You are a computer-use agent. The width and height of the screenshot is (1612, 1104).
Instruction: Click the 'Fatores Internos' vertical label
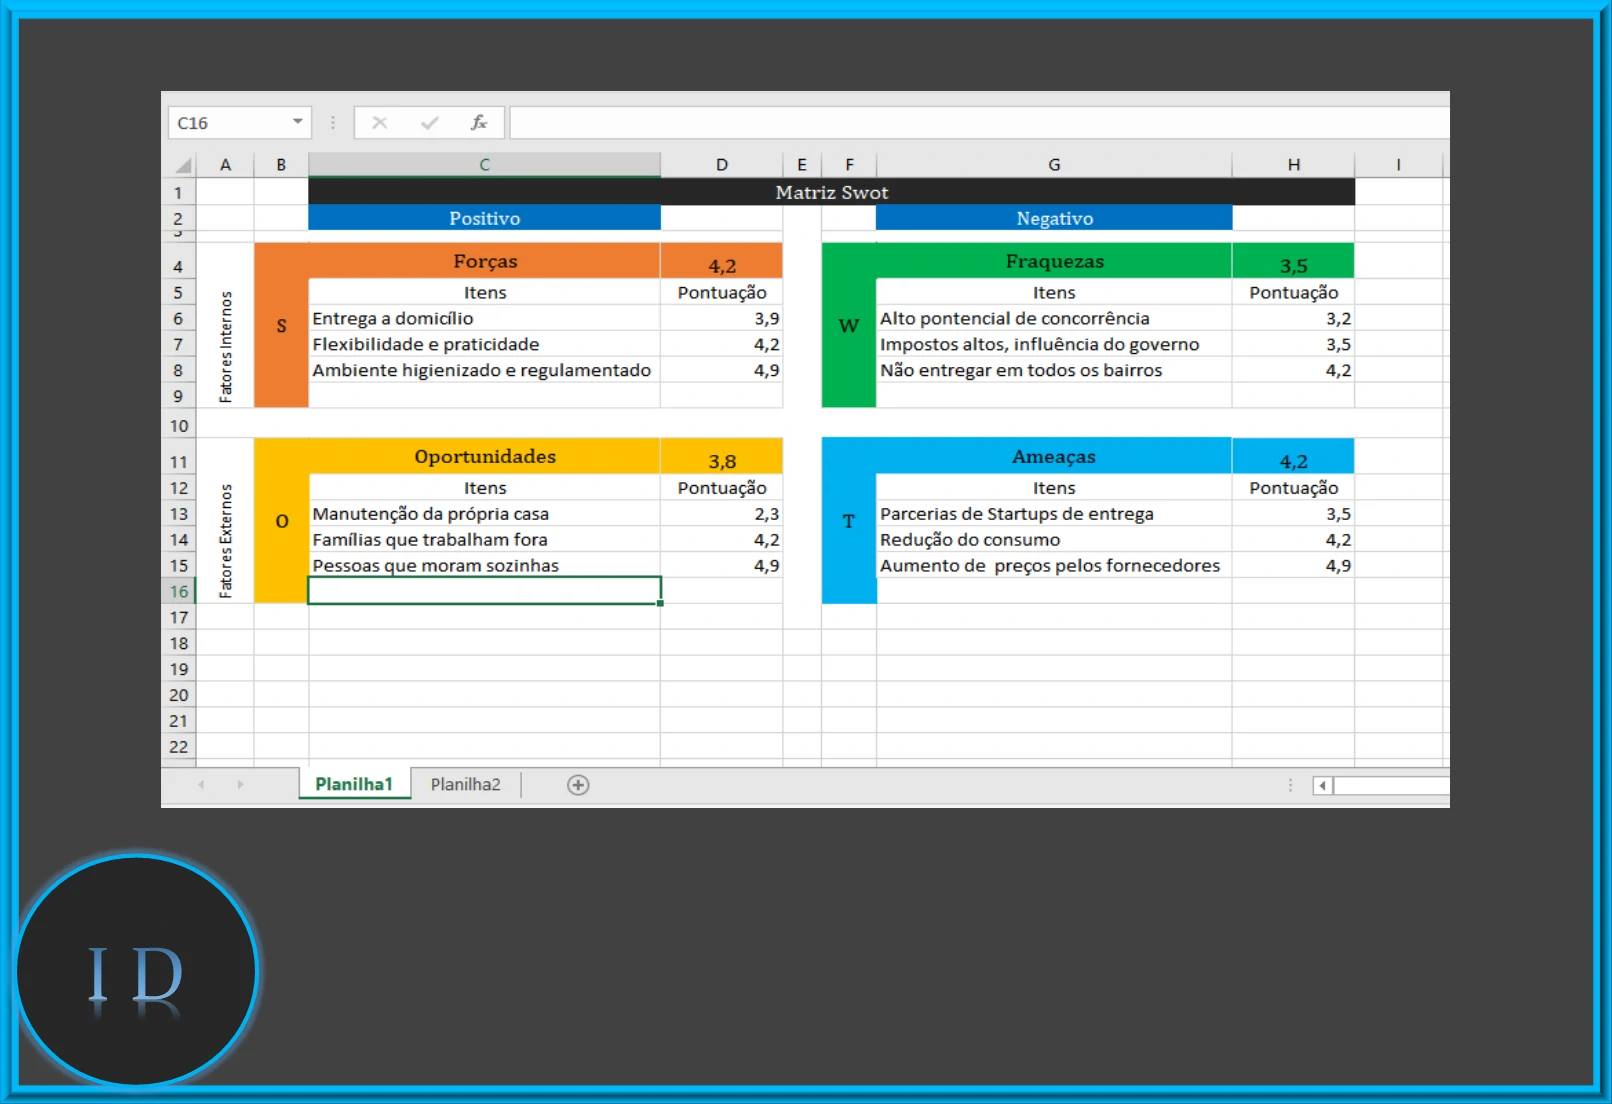(x=225, y=347)
